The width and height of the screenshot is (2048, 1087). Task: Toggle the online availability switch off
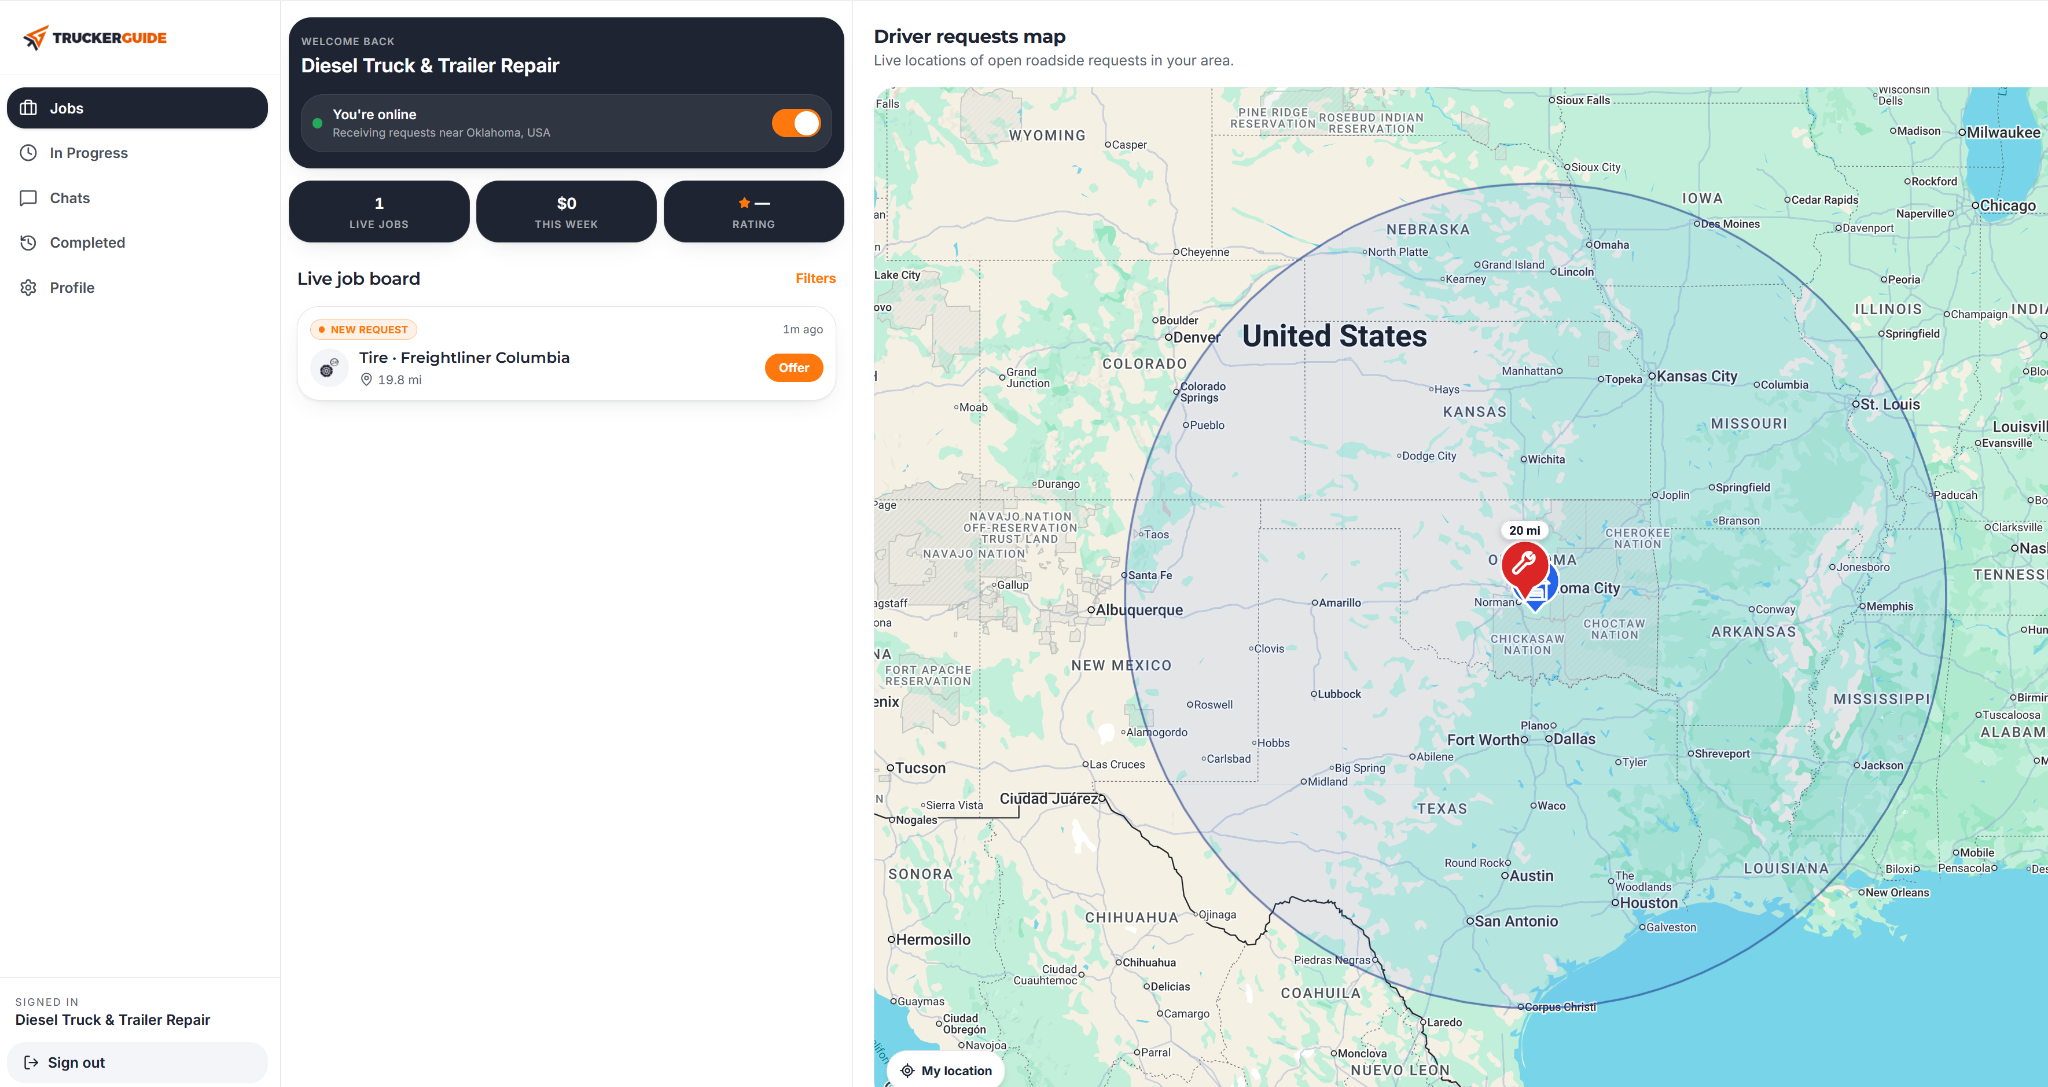[796, 123]
